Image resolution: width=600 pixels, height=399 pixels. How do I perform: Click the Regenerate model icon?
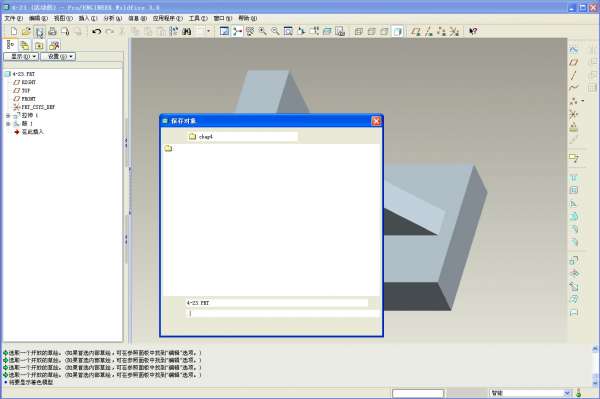click(x=174, y=31)
